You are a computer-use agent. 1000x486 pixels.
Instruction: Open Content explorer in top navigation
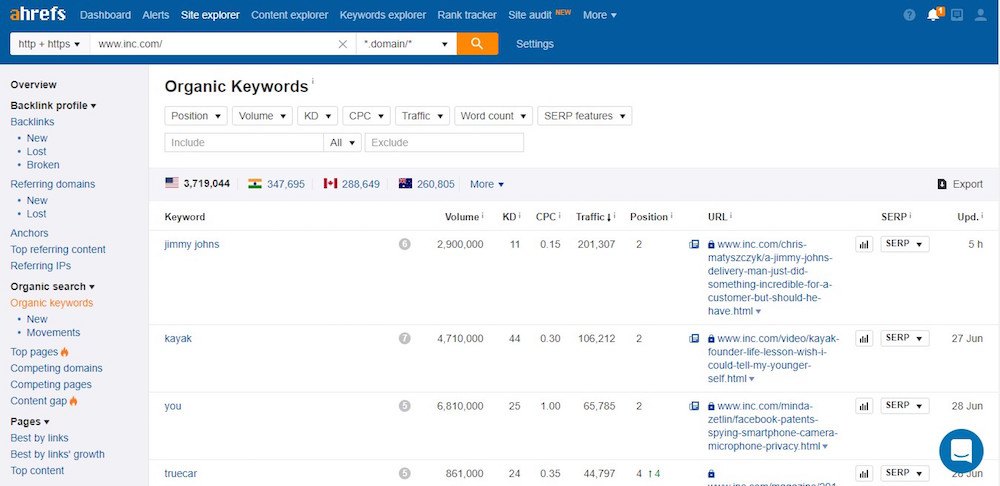290,15
